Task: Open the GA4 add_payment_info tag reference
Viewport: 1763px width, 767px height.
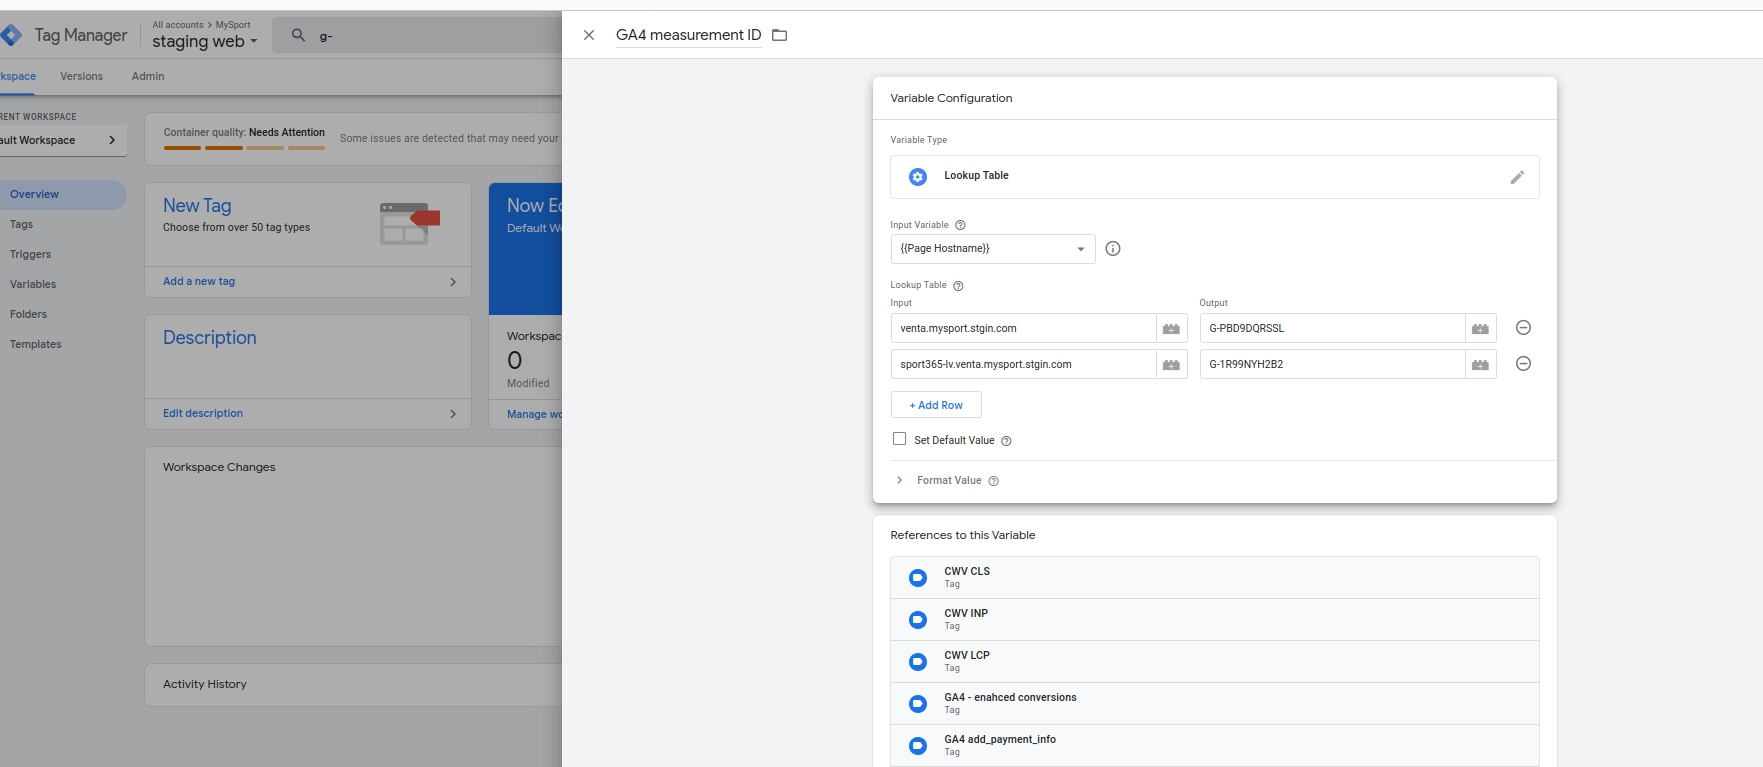Action: pos(1215,746)
